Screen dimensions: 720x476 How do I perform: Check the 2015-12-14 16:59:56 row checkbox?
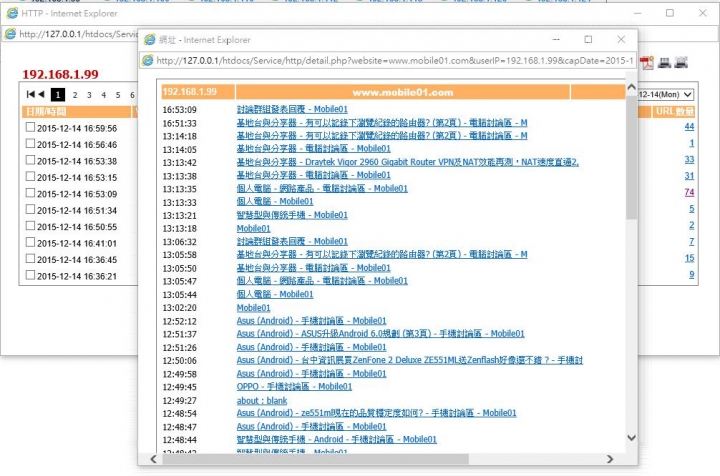click(x=30, y=127)
